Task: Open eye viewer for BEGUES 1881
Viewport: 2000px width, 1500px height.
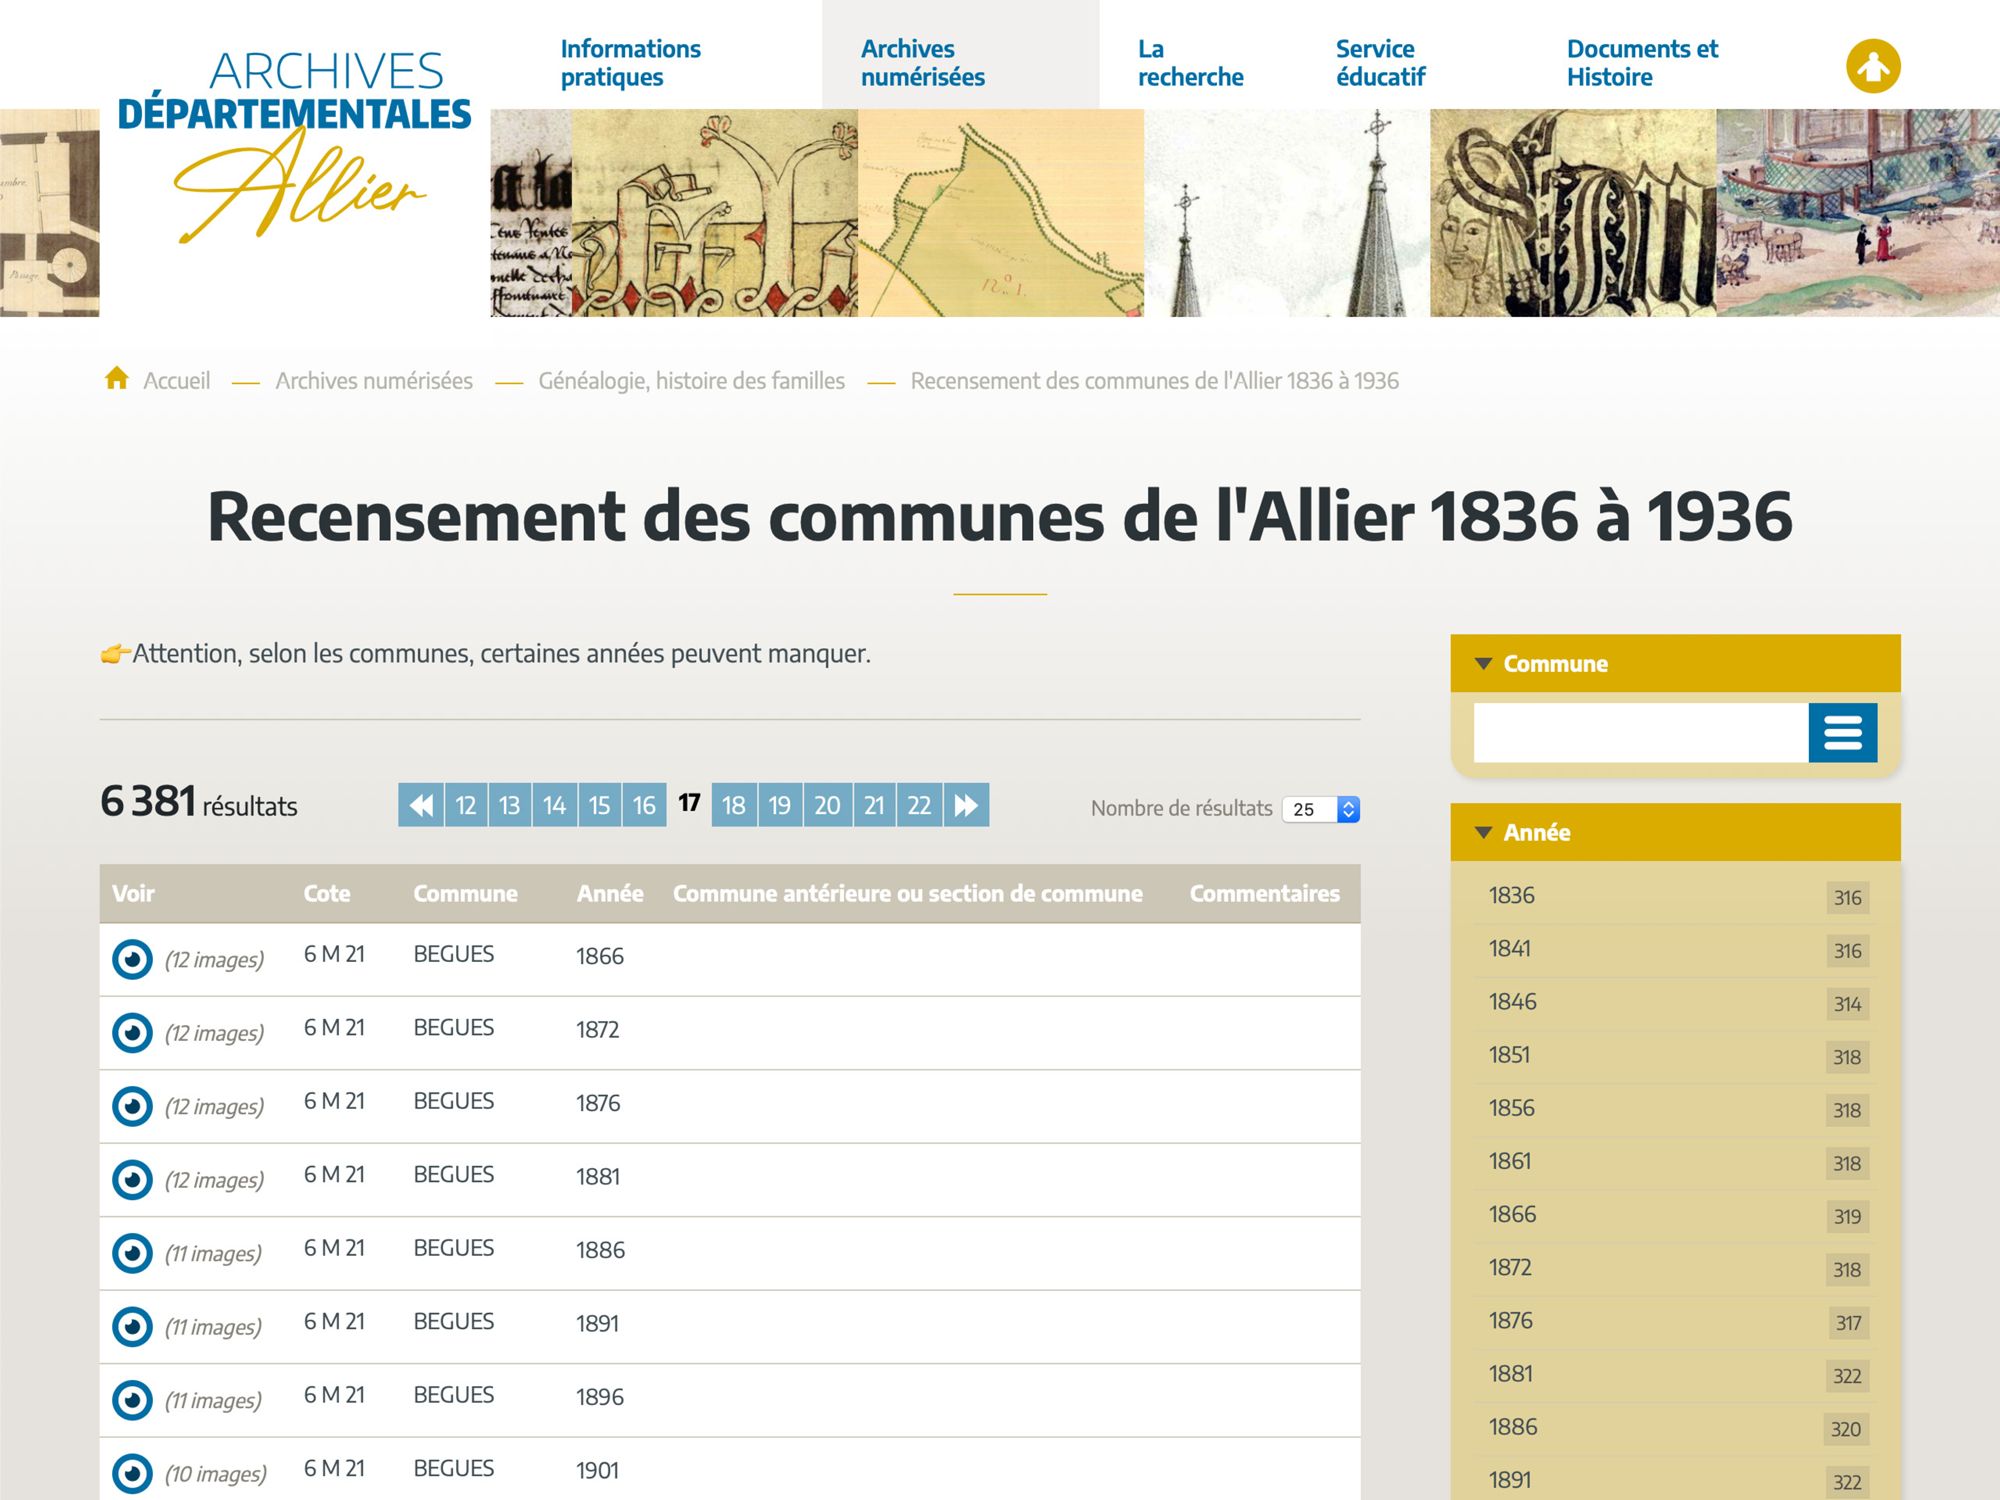Action: [x=132, y=1180]
